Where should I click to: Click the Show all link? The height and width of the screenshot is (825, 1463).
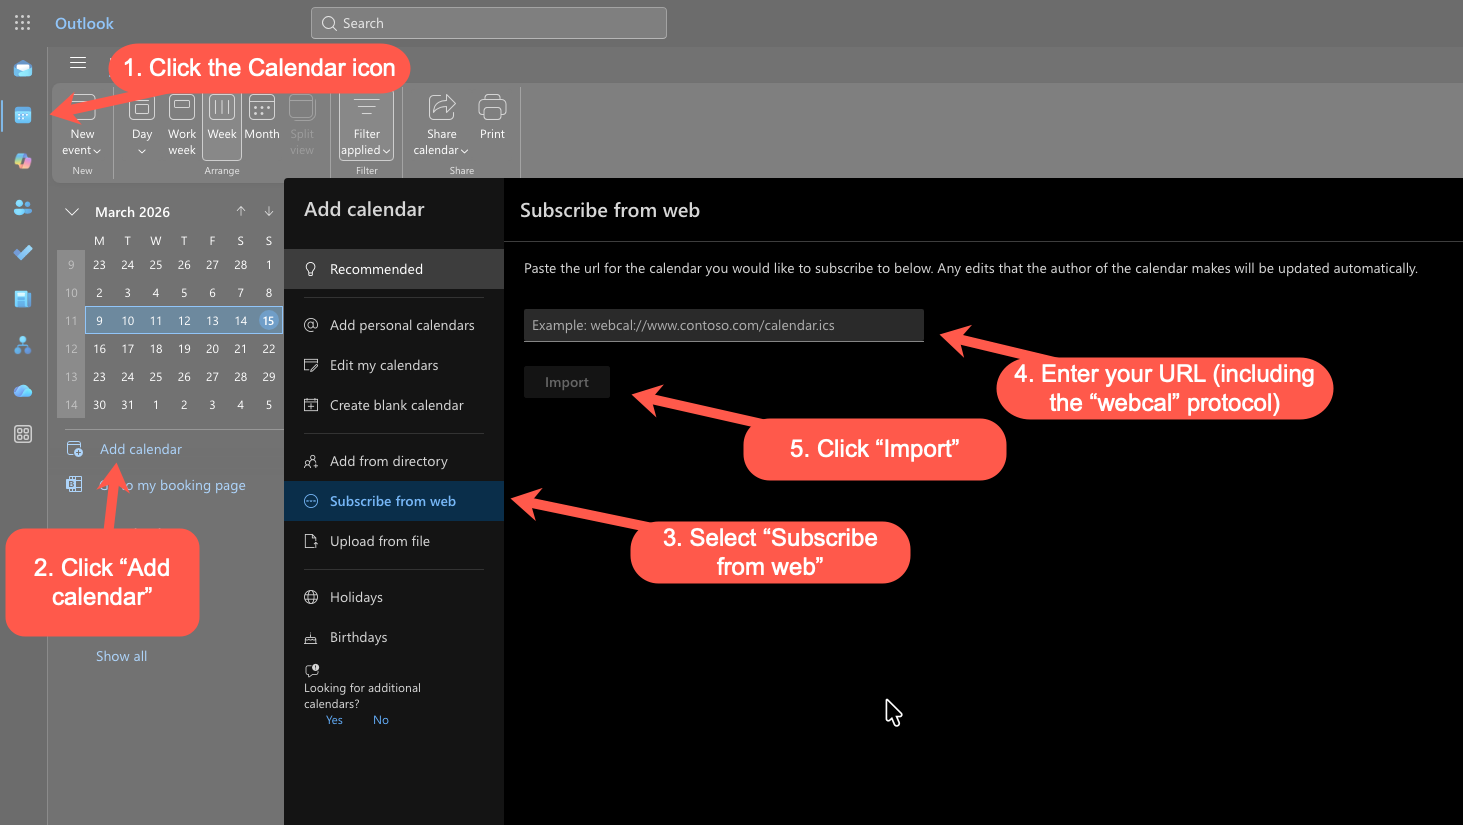(x=121, y=655)
